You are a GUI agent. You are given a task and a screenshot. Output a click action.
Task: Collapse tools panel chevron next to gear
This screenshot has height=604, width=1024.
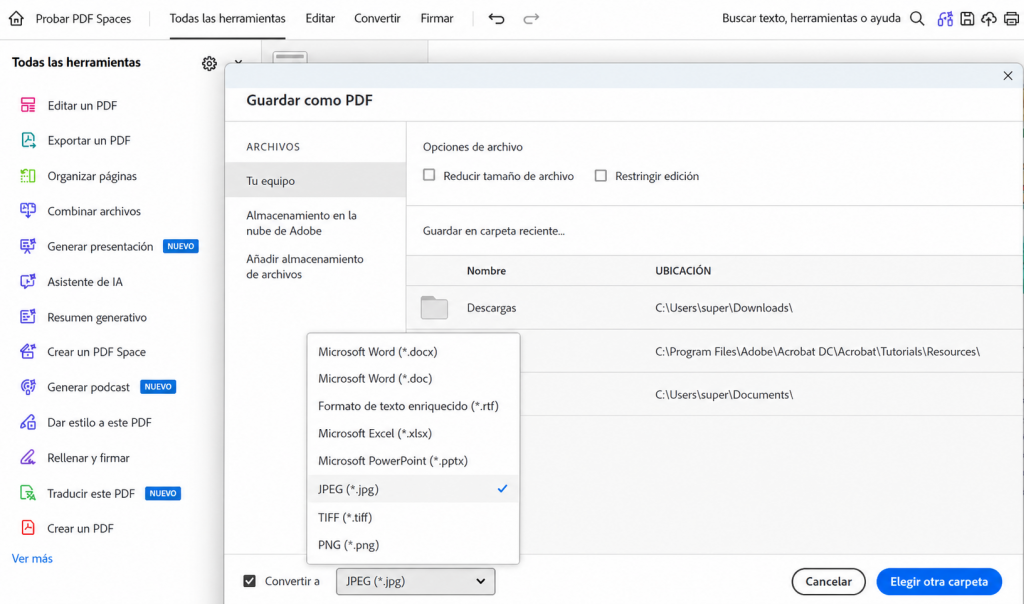click(238, 63)
